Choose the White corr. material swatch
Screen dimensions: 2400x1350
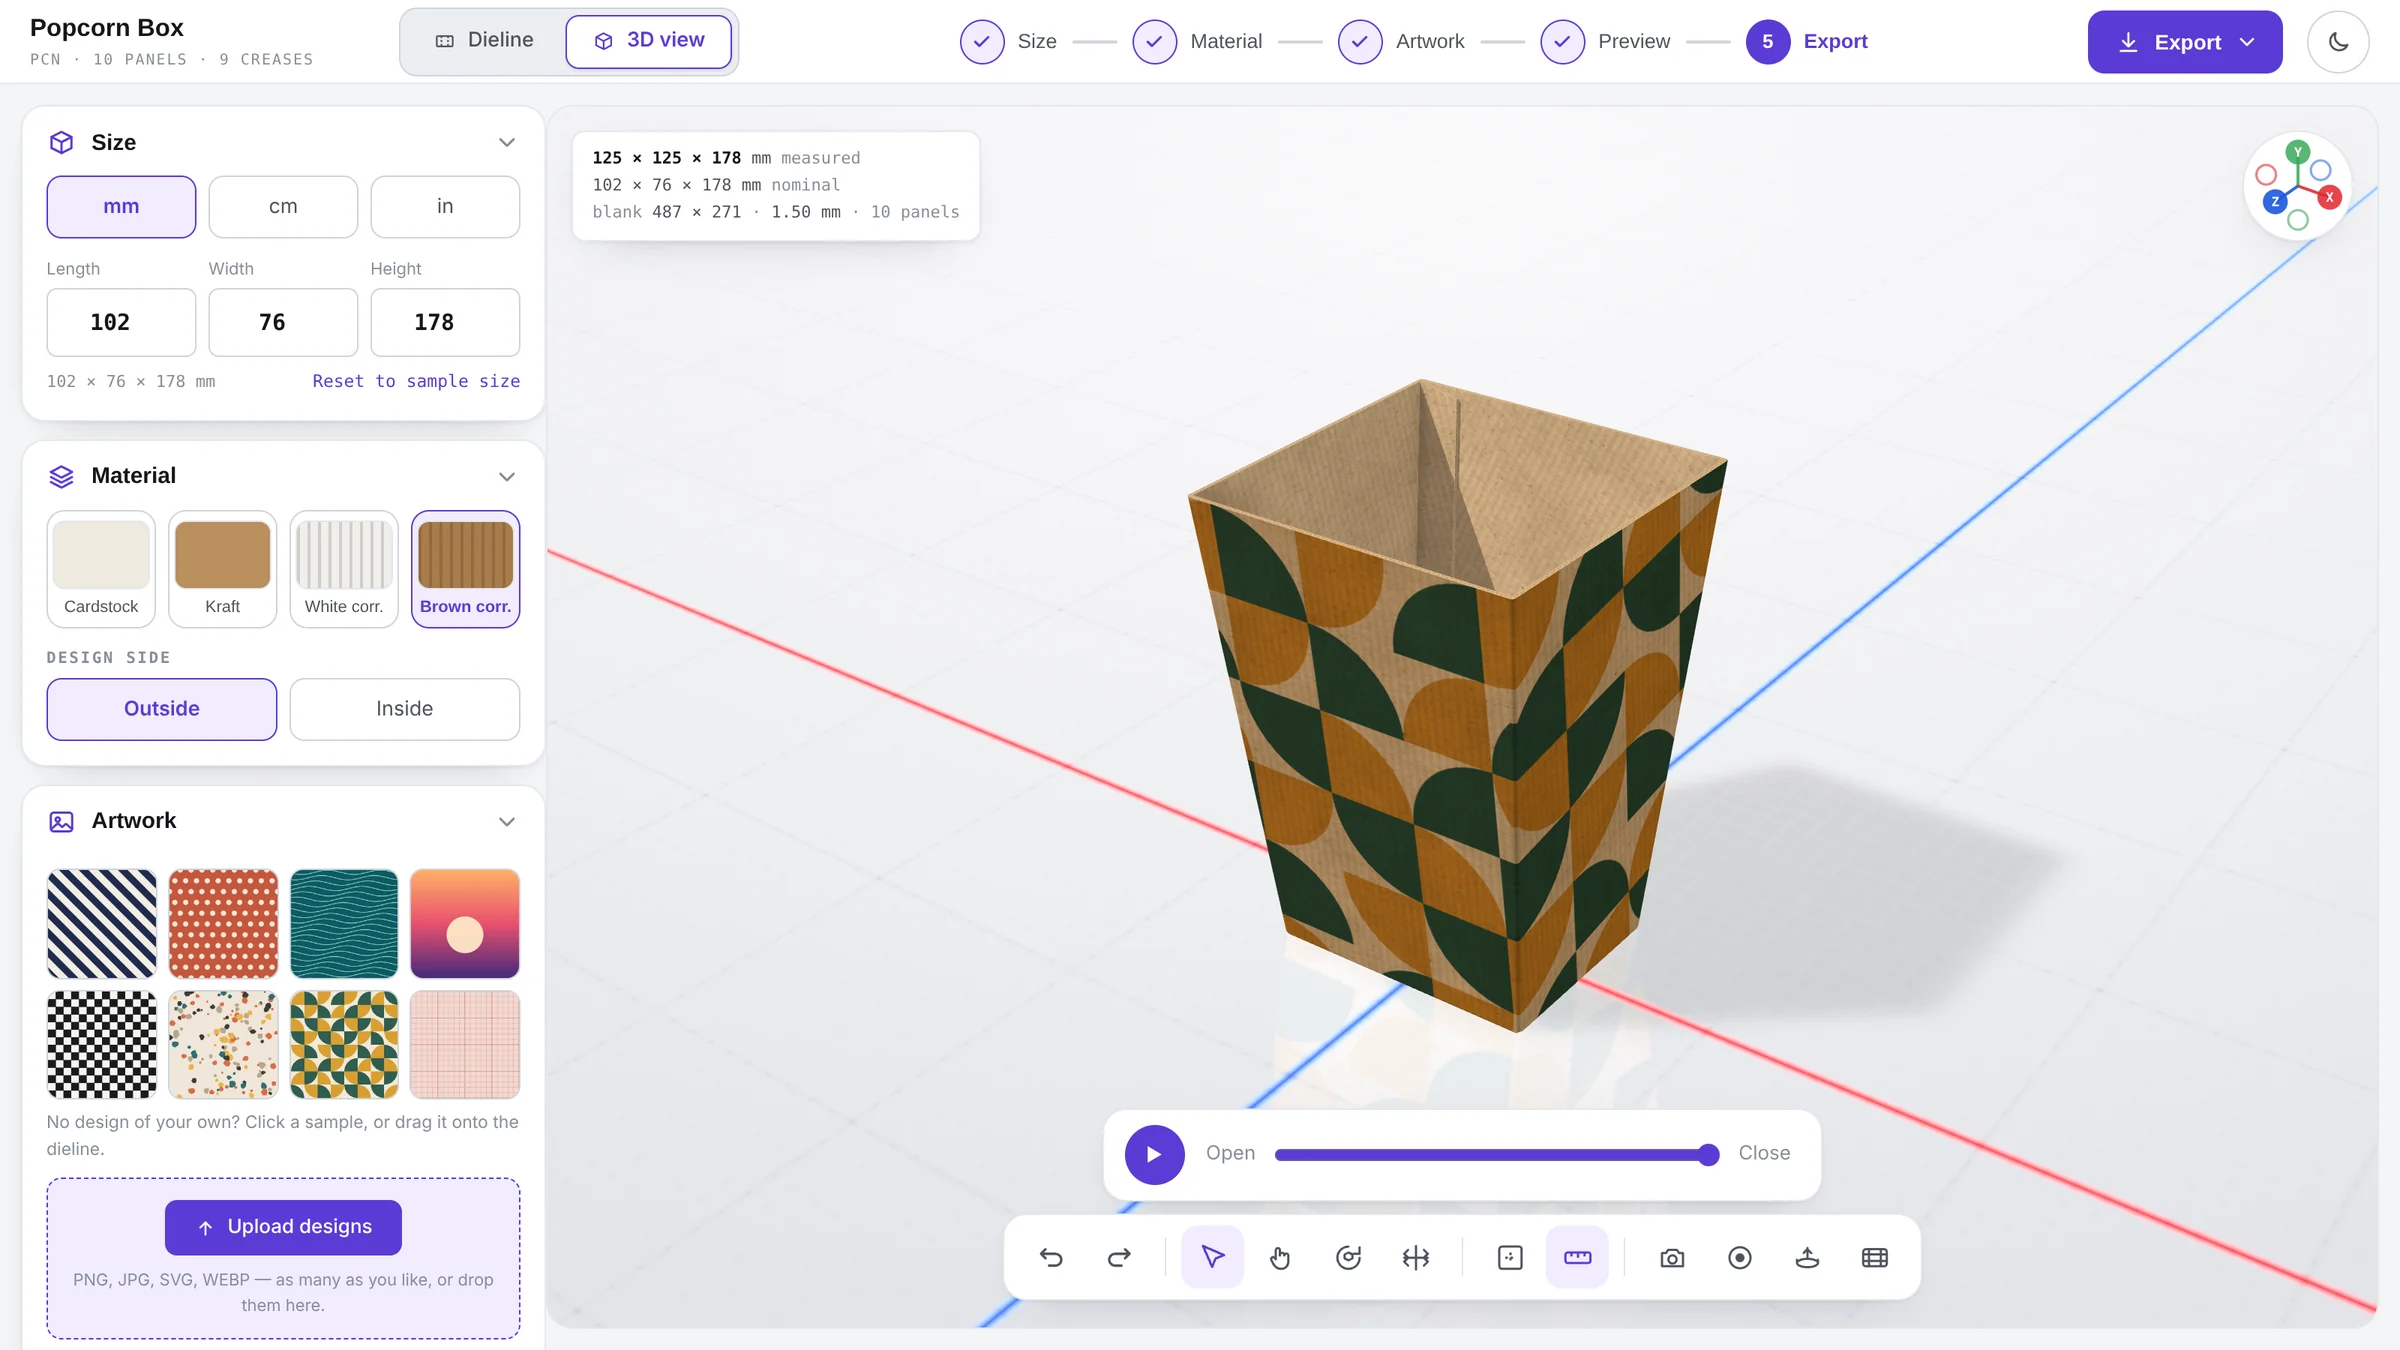click(344, 569)
